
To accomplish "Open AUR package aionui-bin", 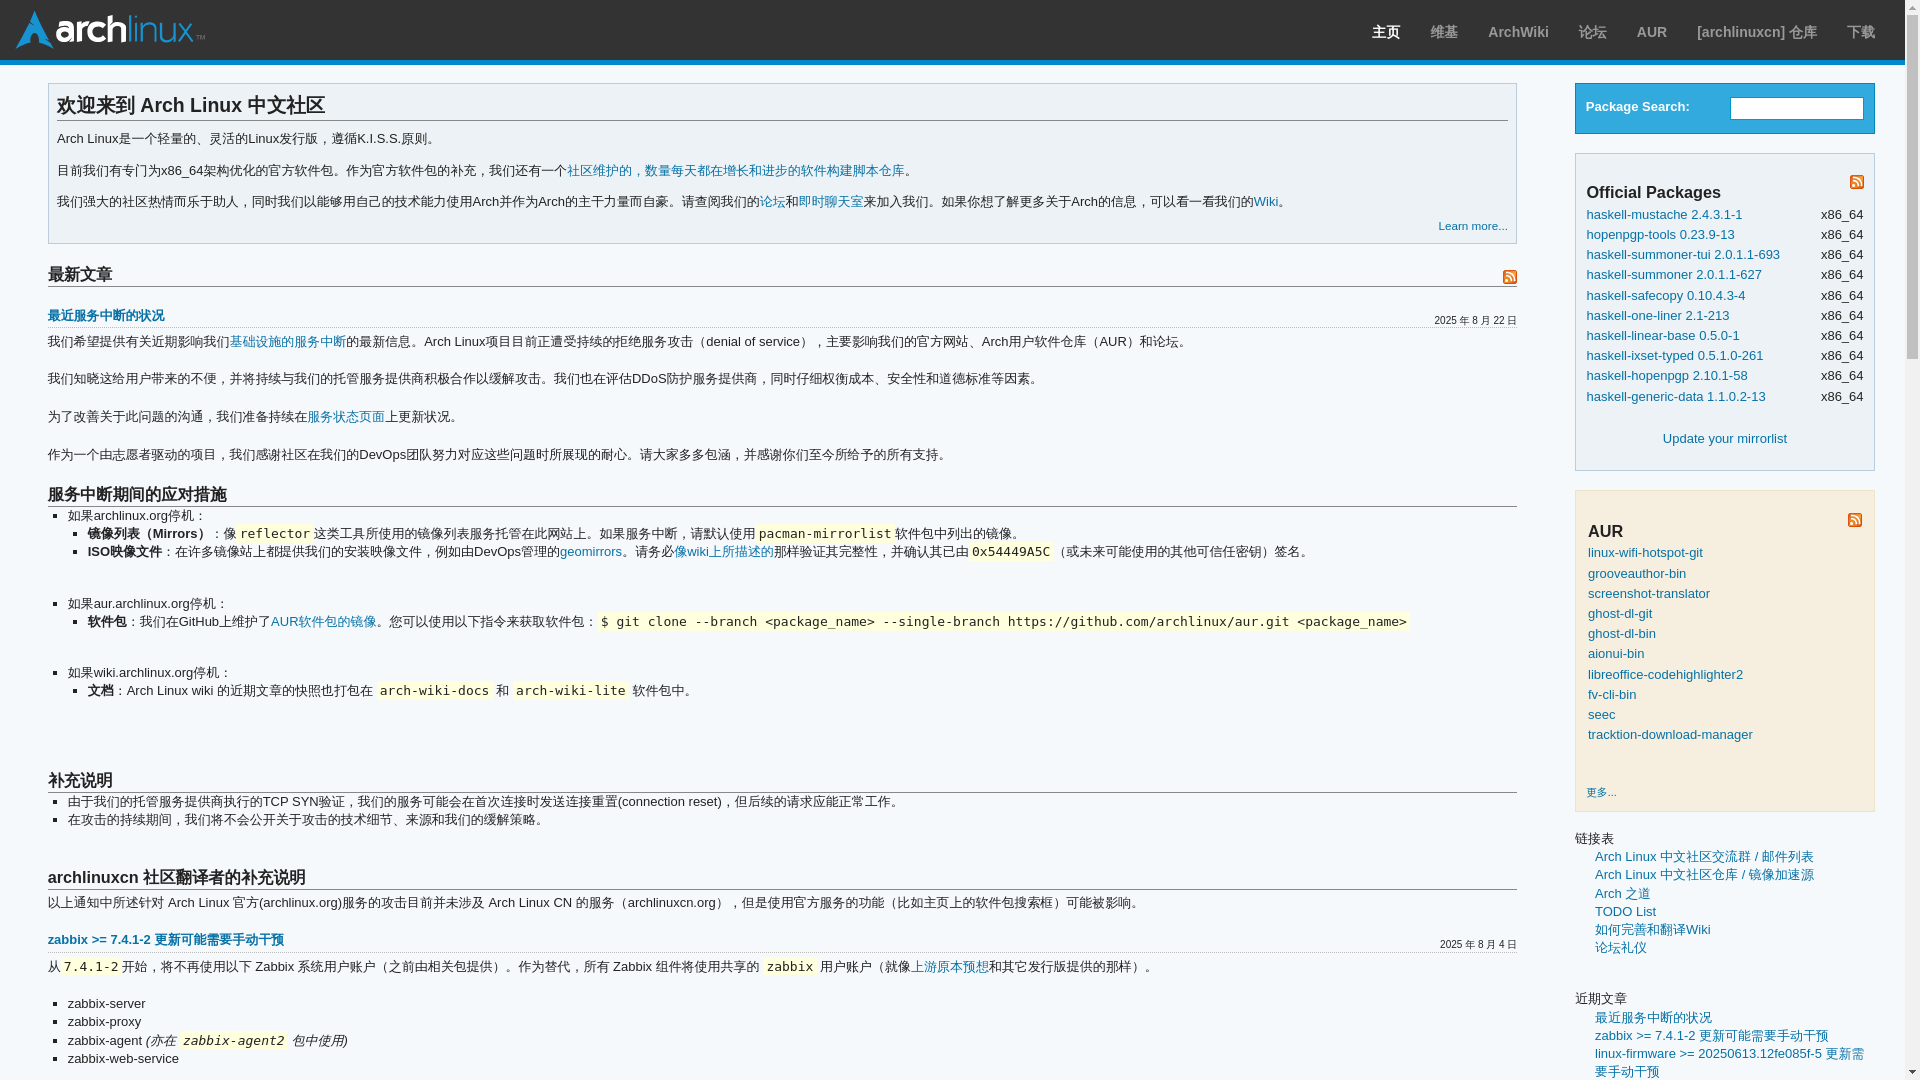I will [1615, 654].
